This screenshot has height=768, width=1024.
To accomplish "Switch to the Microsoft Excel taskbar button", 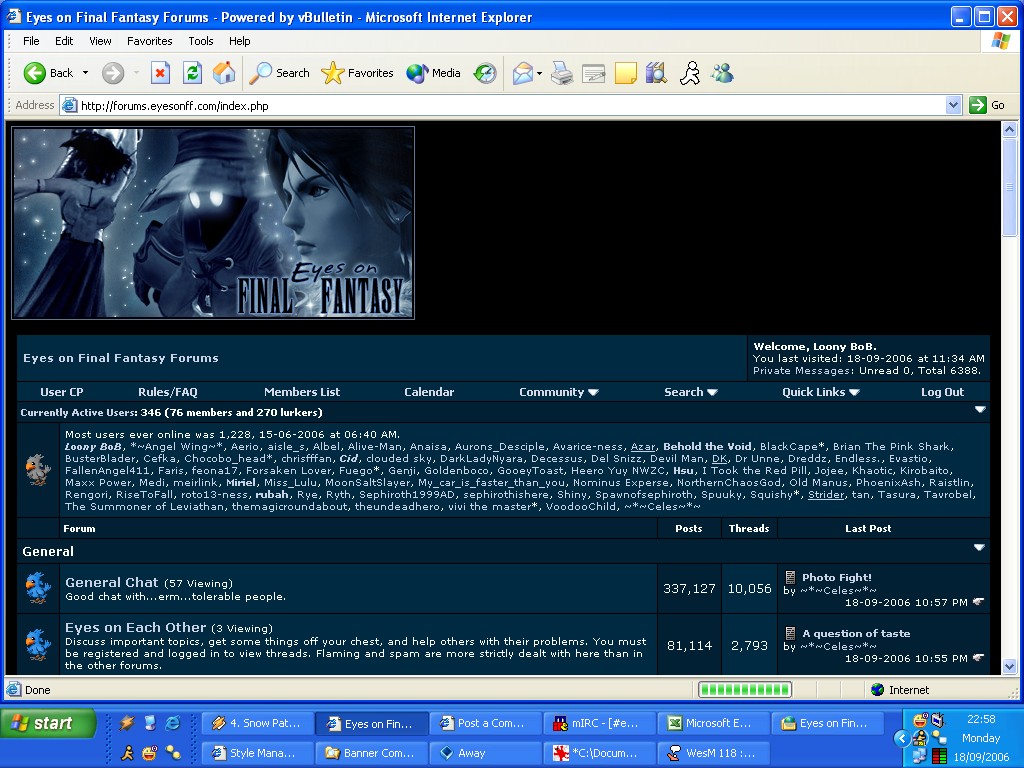I will [x=713, y=723].
